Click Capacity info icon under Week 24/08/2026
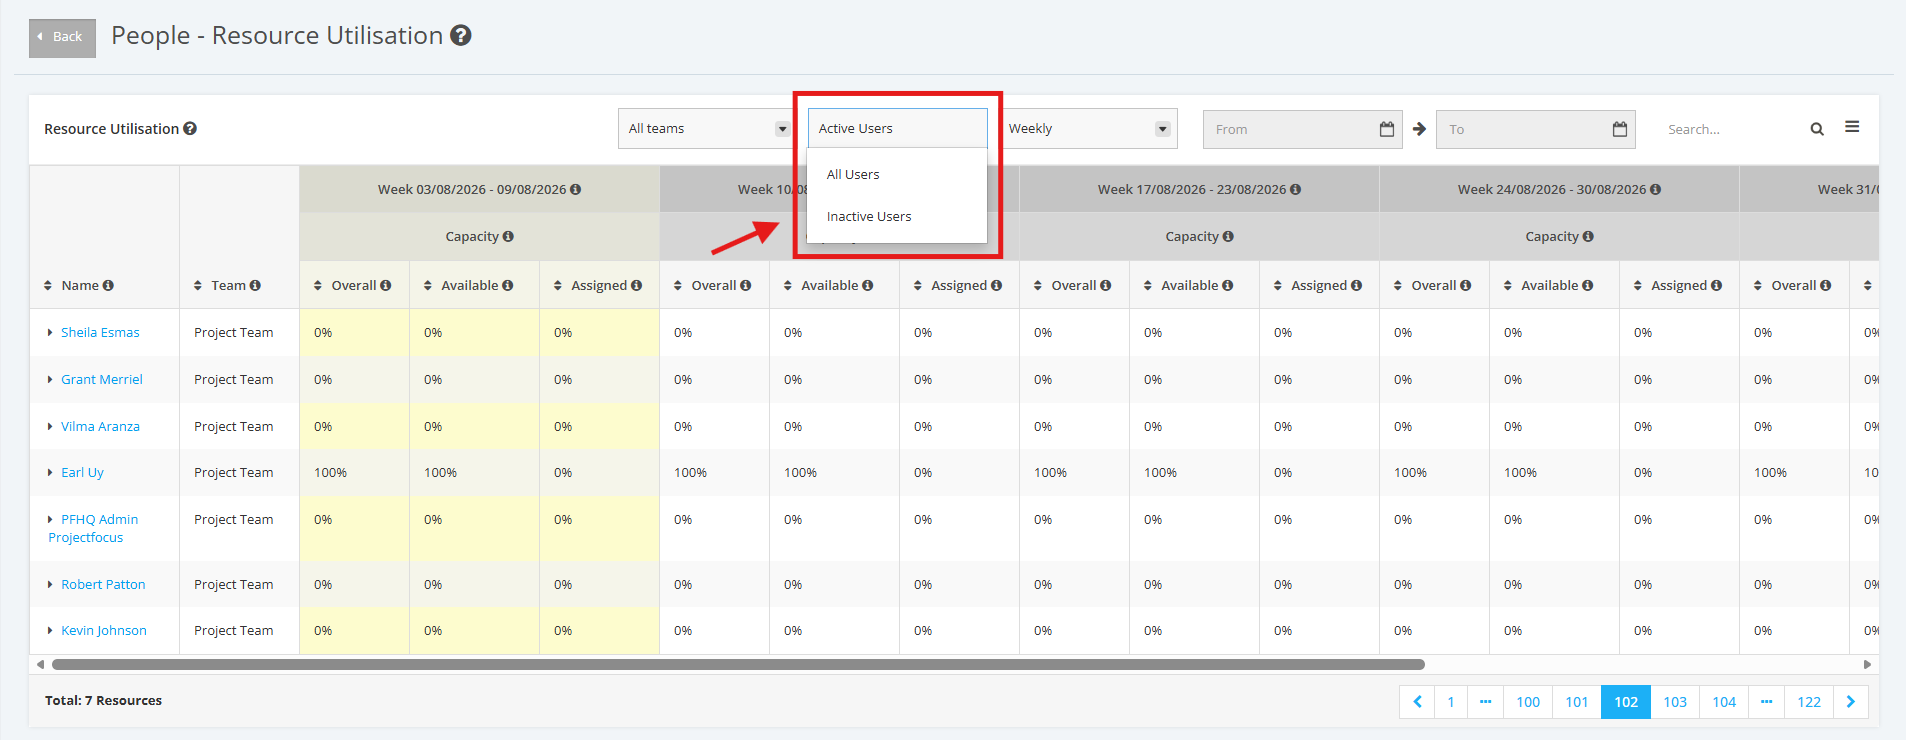Image resolution: width=1906 pixels, height=740 pixels. pos(1588,237)
